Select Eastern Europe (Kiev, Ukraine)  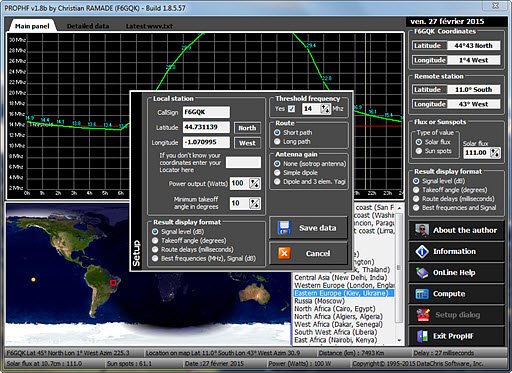tap(344, 293)
